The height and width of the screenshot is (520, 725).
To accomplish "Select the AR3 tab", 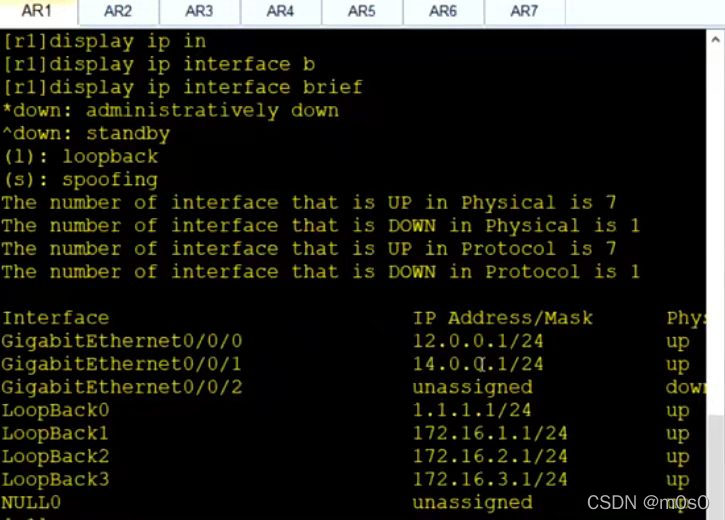I will (x=199, y=12).
